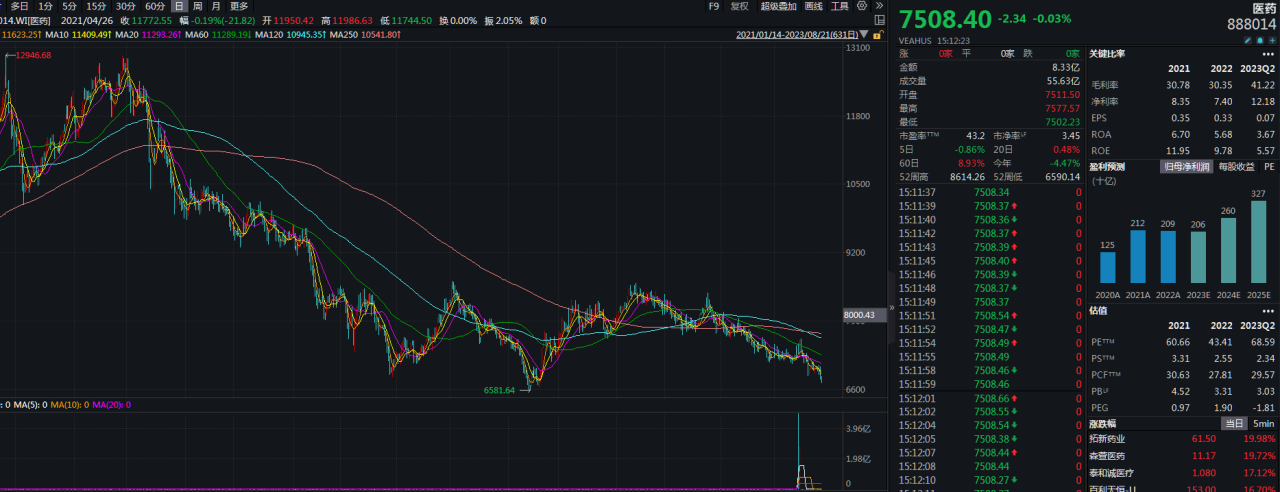Click the pencil edit icon under 888014
Image resolution: width=1280 pixels, height=492 pixels.
coord(1247,38)
